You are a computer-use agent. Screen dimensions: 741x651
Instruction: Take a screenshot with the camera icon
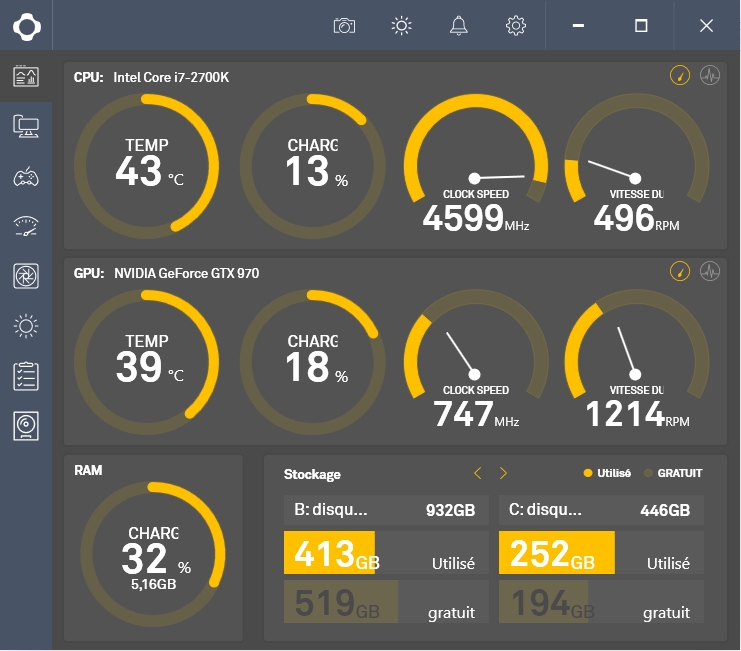pyautogui.click(x=344, y=26)
